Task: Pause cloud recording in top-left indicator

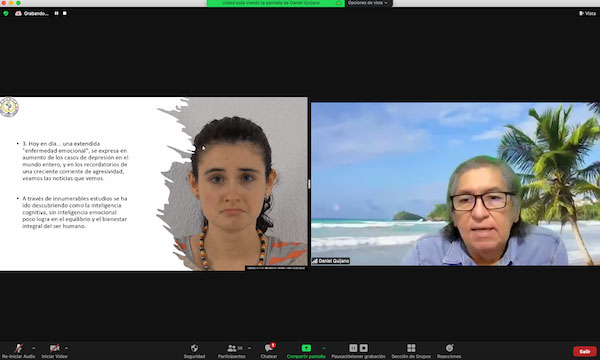Action: pyautogui.click(x=57, y=13)
